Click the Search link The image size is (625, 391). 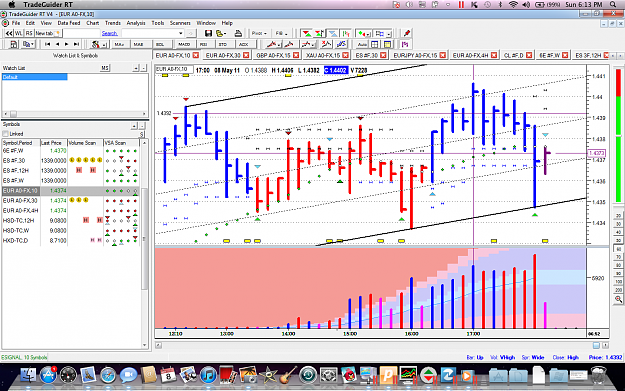(x=110, y=33)
